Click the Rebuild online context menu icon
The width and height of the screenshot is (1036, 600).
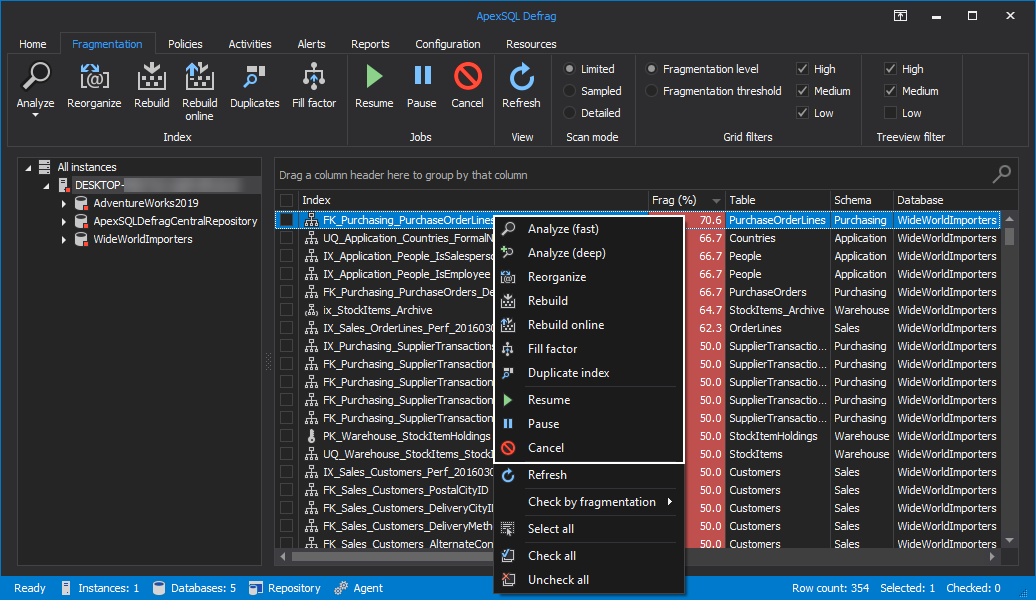point(507,324)
